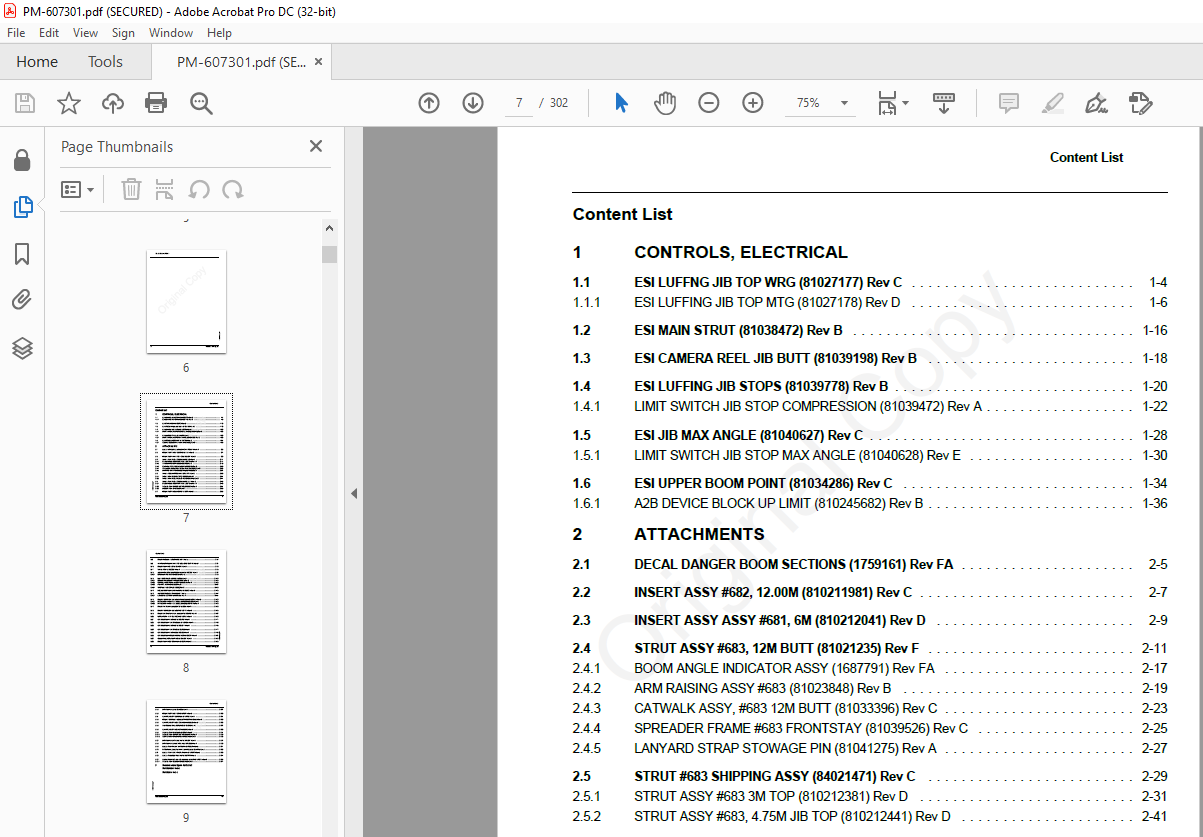Click the ATTACHMENTS section heading

pyautogui.click(x=699, y=534)
